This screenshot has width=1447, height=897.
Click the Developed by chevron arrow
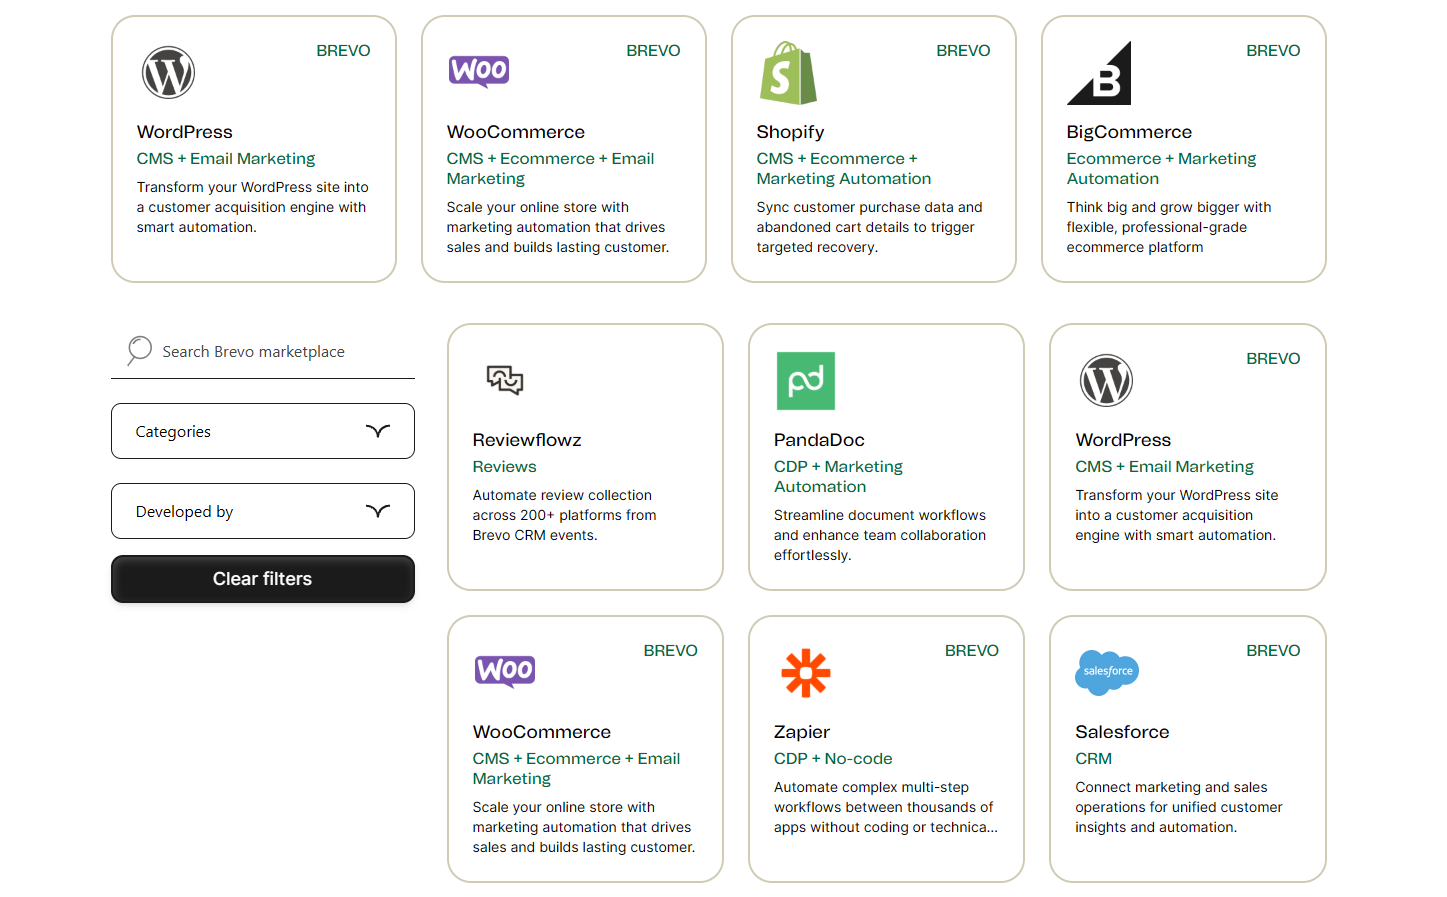378,511
